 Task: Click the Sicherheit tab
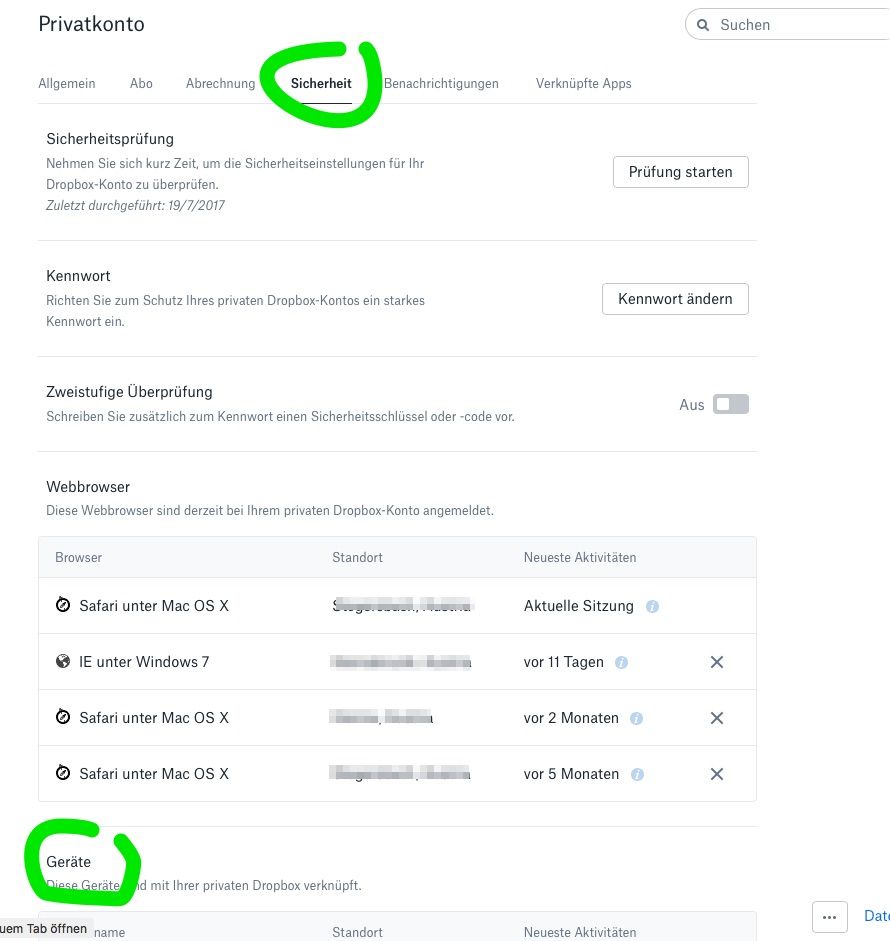[321, 83]
